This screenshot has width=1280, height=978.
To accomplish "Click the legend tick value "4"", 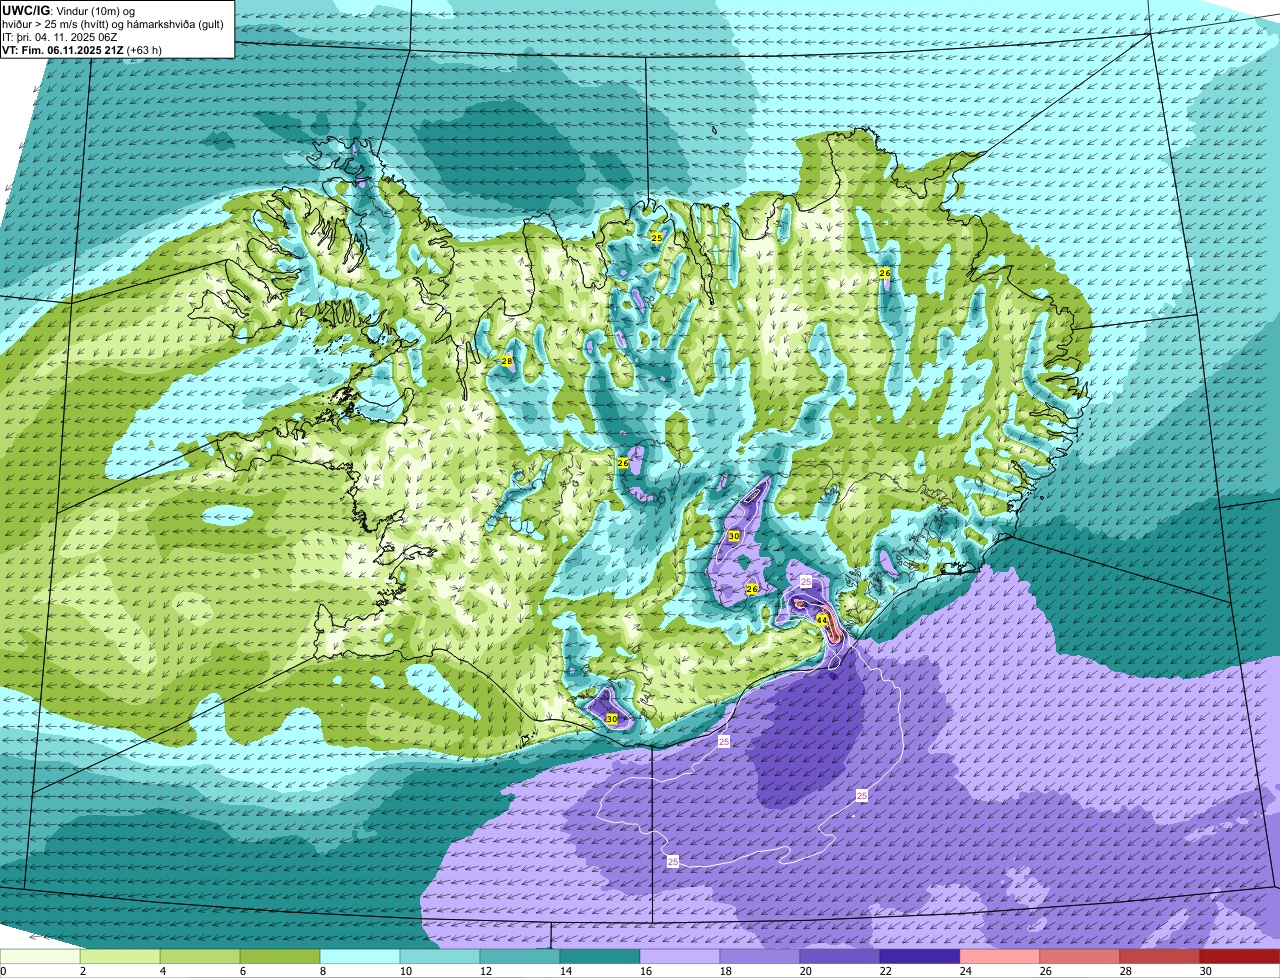I will pyautogui.click(x=162, y=971).
